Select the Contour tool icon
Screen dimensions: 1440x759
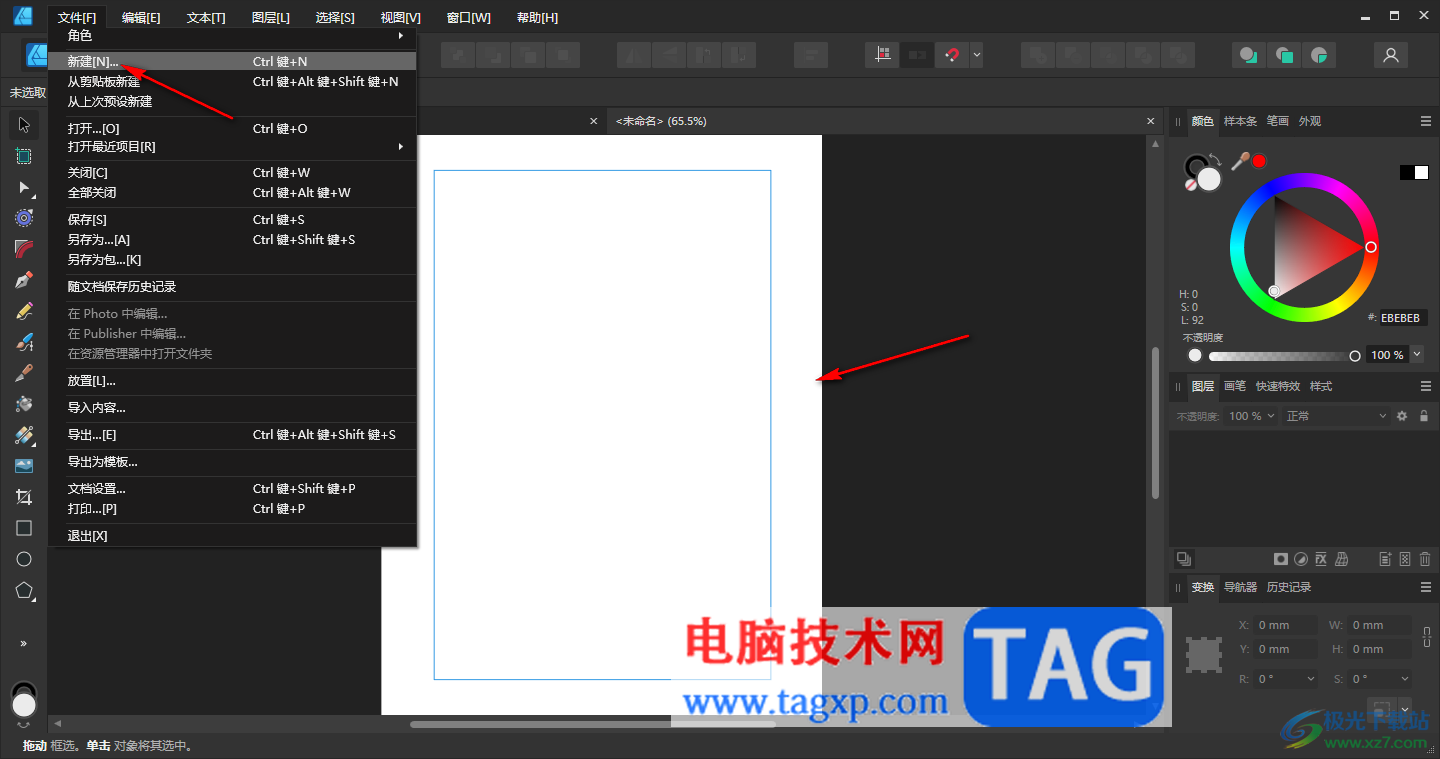click(24, 218)
